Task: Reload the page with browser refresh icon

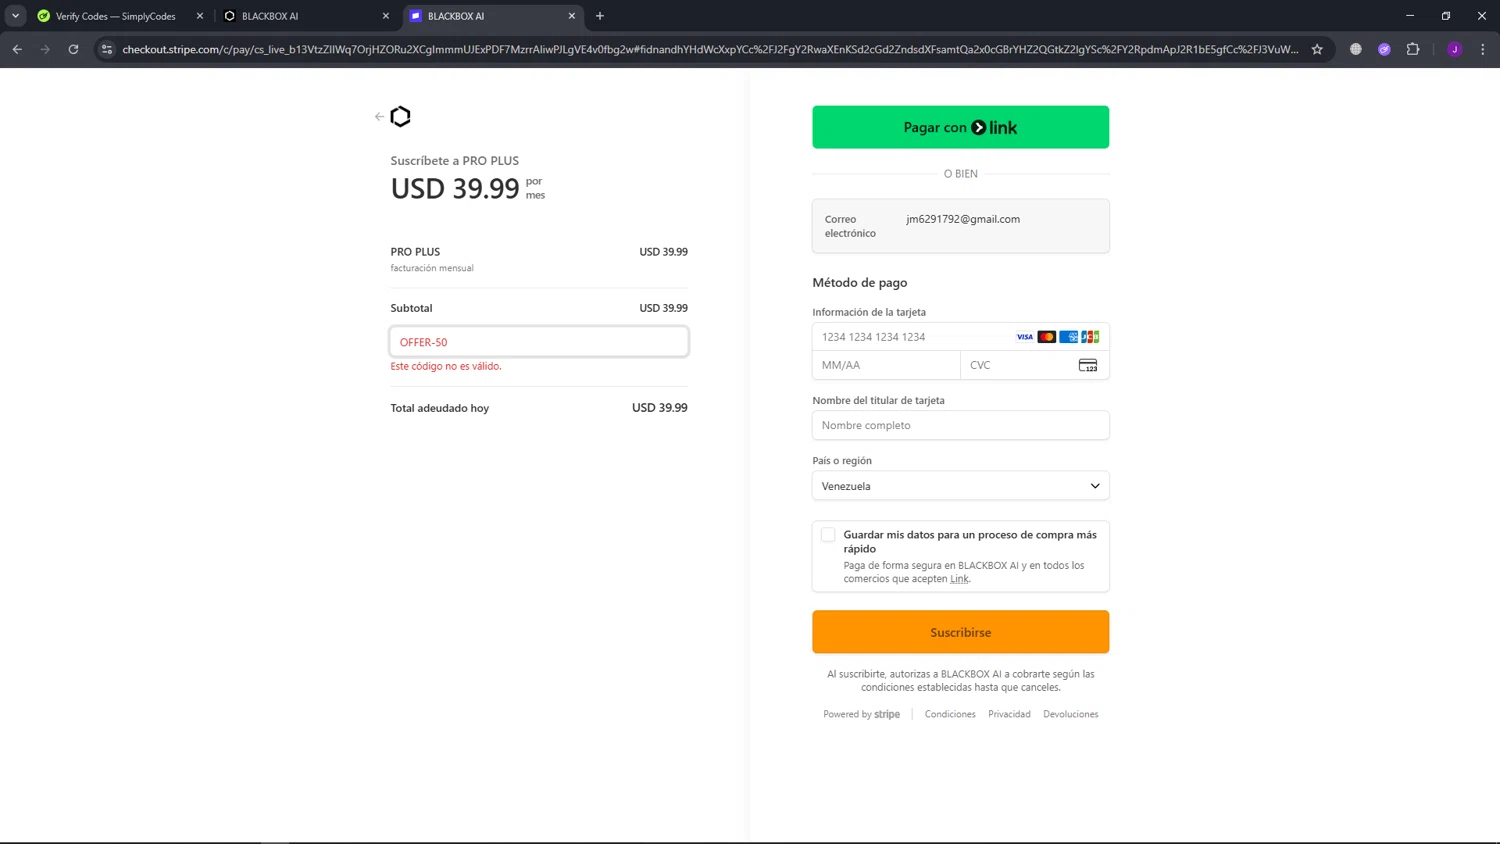Action: click(x=73, y=49)
